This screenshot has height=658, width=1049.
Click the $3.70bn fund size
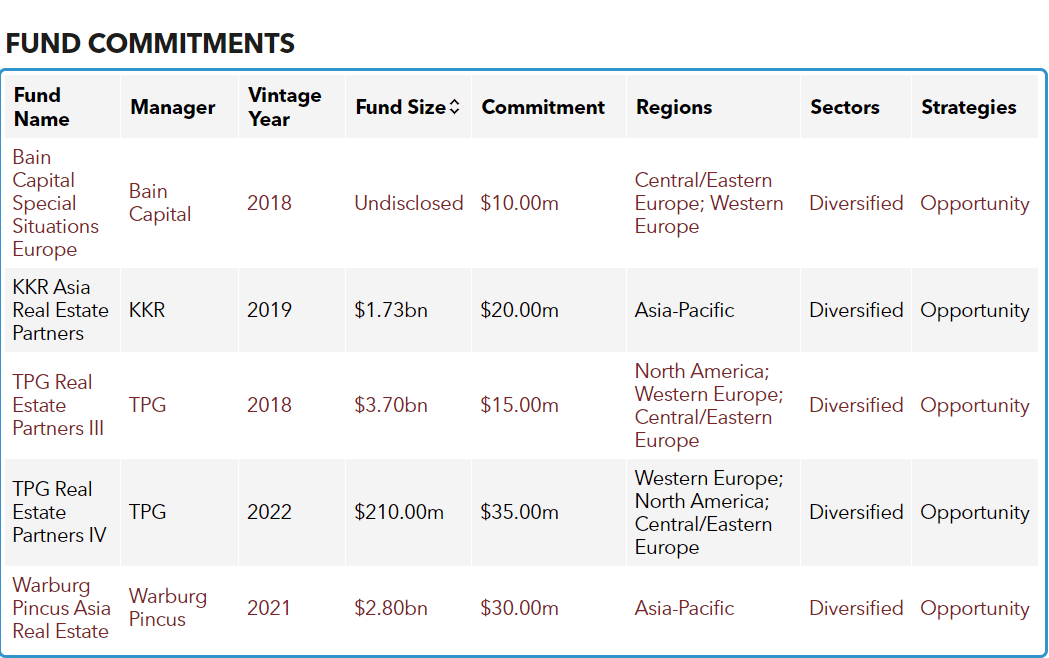click(x=391, y=405)
